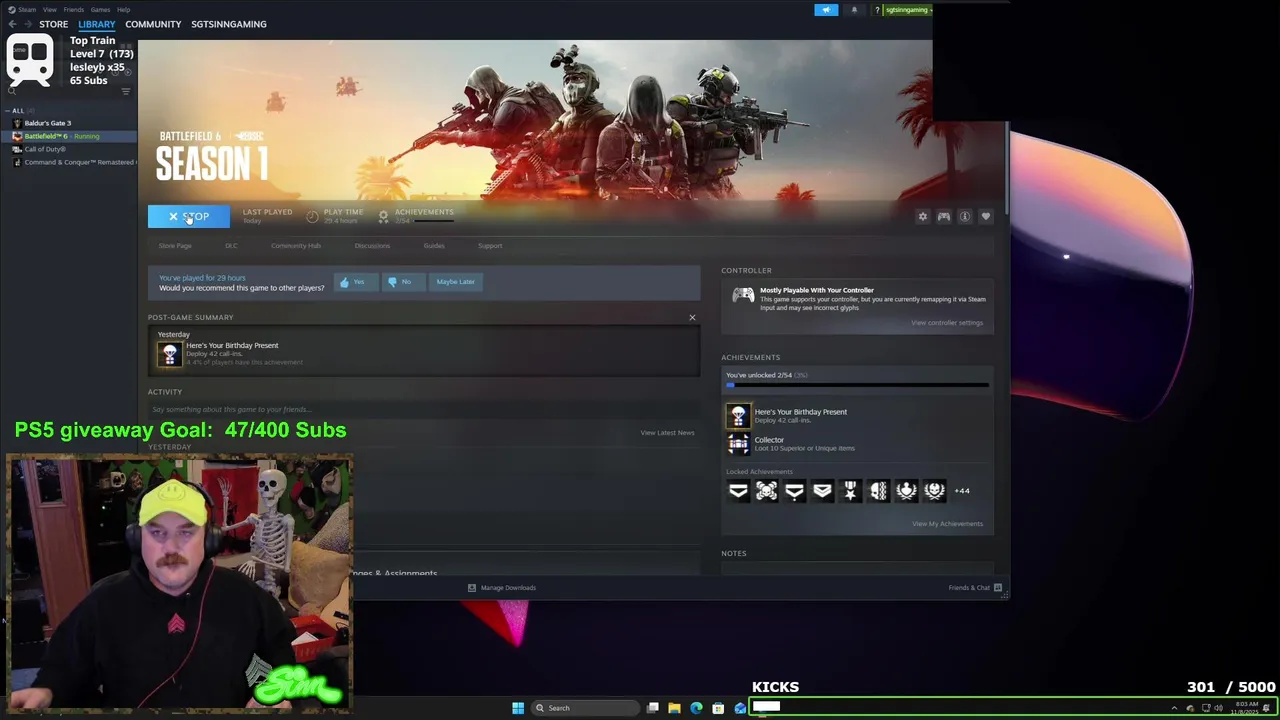Open the Store Page link

pos(175,246)
